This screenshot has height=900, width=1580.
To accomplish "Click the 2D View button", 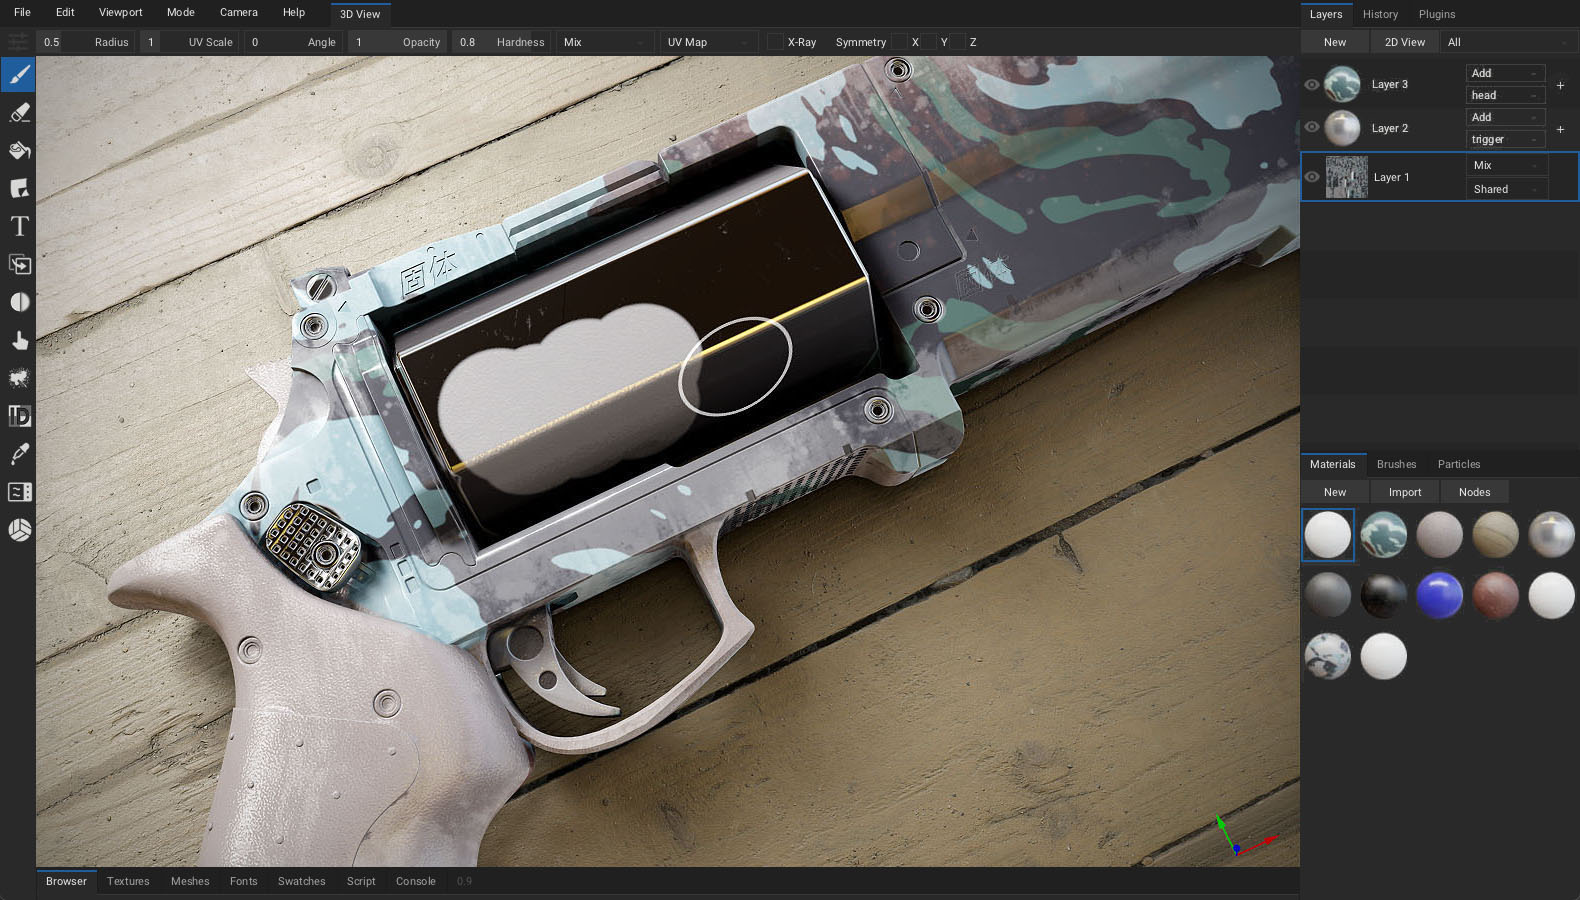I will coord(1404,42).
